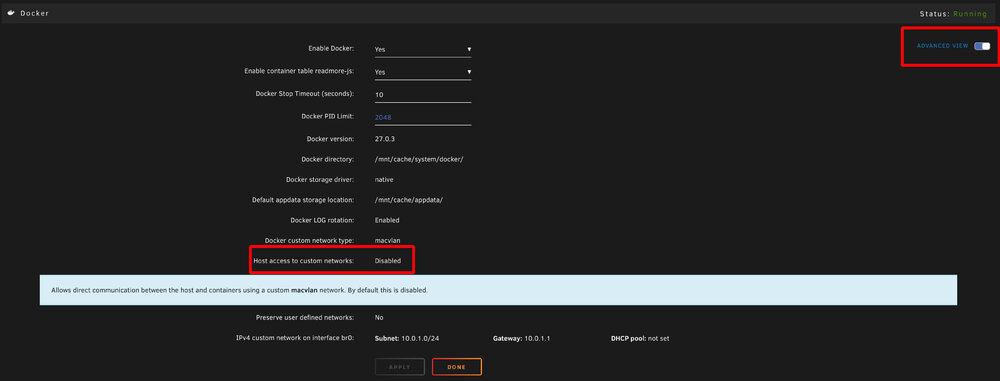Click the Gateway value '10.0.1.1'

click(x=537, y=338)
